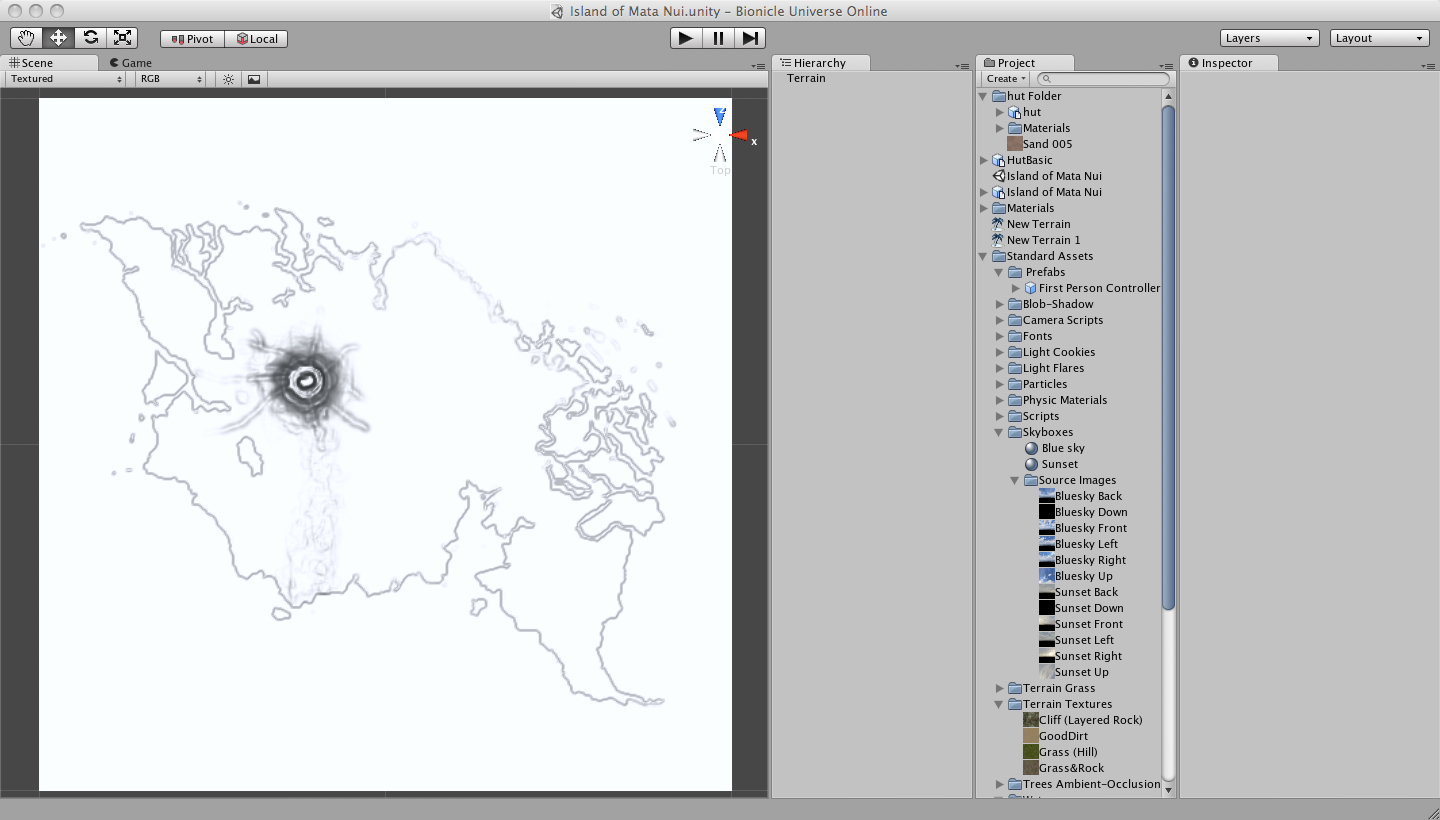Collapse the Skyboxes folder

point(999,432)
